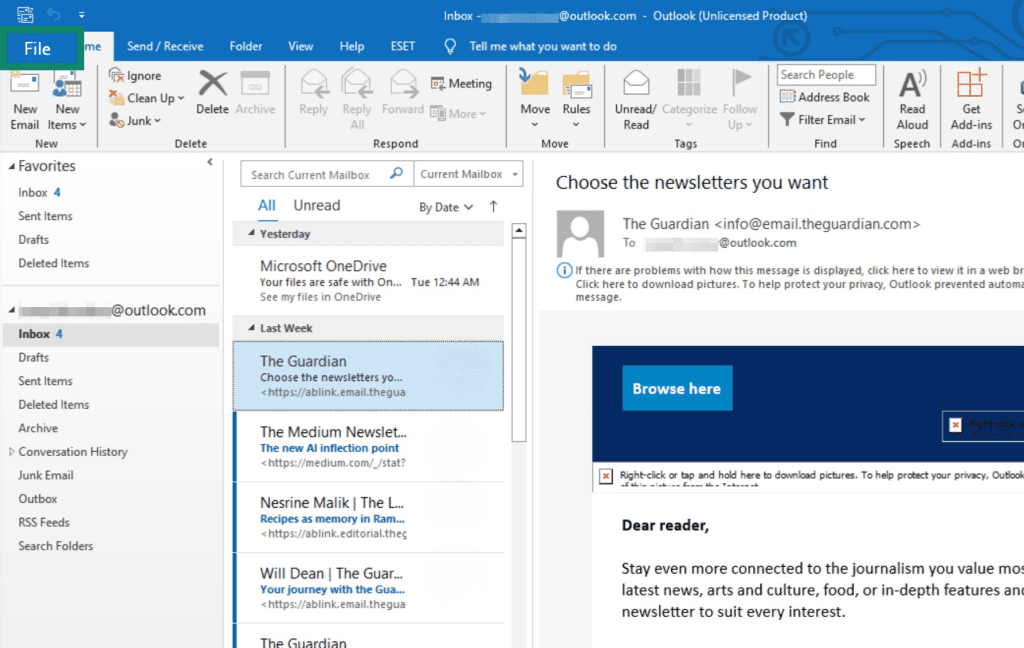Collapse the Favorites section
Viewport: 1024px width, 648px height.
(11, 167)
